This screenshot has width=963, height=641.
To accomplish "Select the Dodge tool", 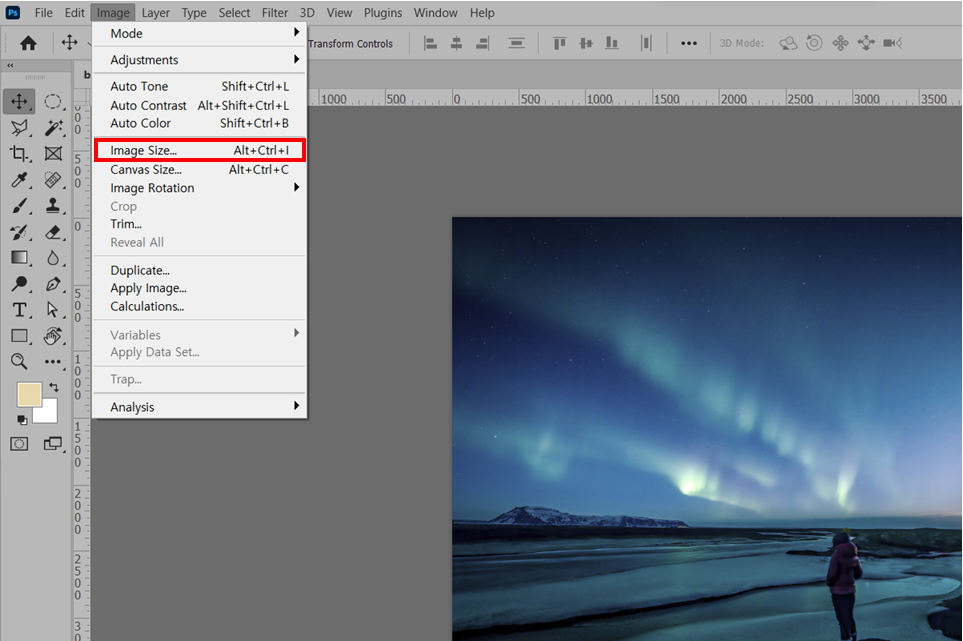I will pyautogui.click(x=19, y=284).
